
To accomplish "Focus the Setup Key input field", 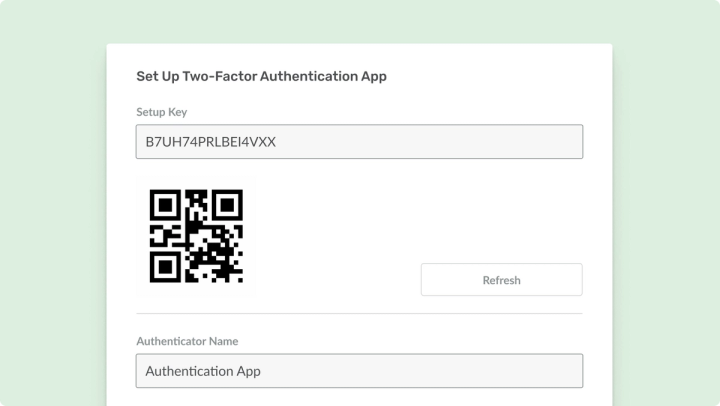I will coord(359,142).
